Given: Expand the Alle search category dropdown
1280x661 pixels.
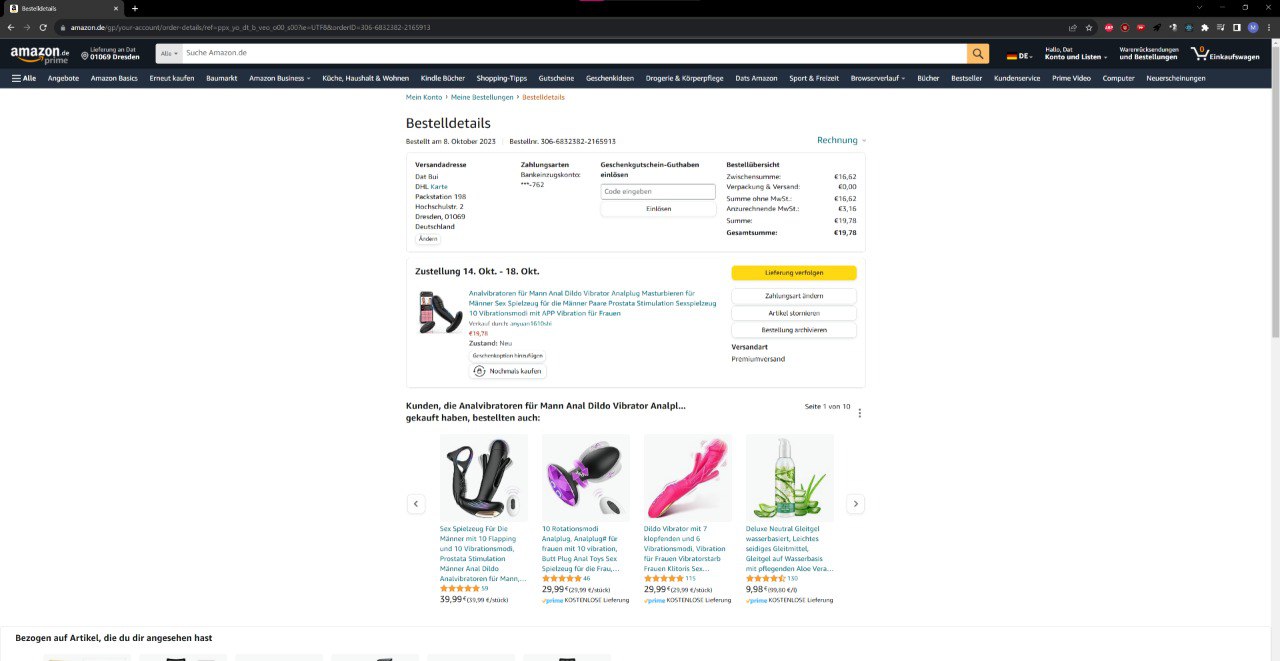Looking at the screenshot, I should coord(170,53).
